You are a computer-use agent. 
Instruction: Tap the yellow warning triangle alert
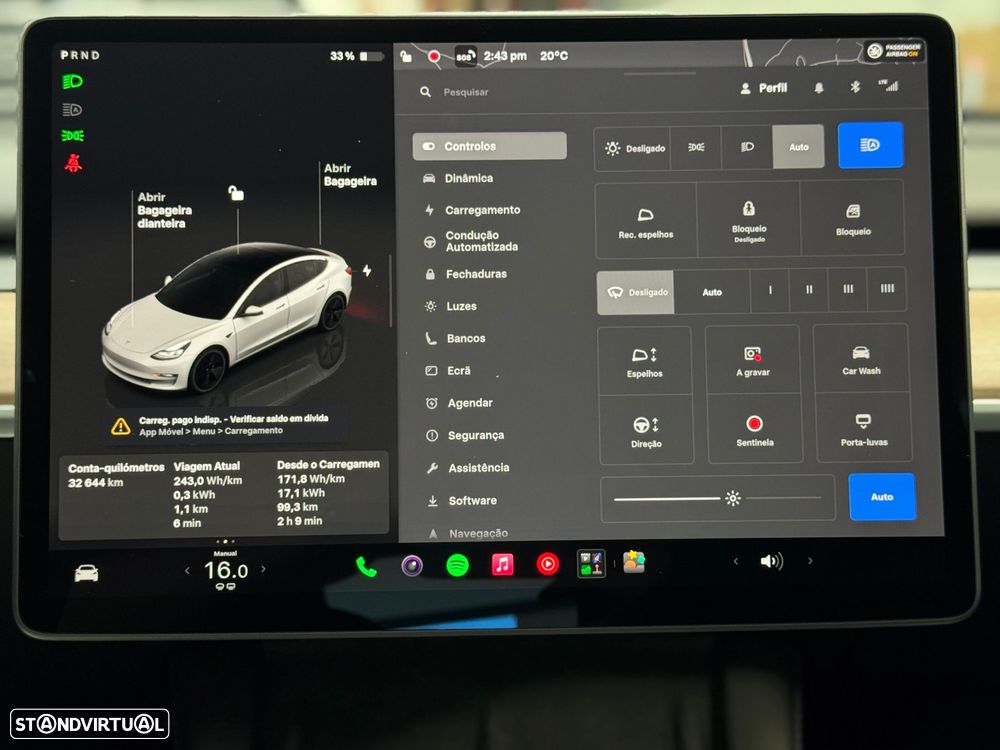[121, 426]
